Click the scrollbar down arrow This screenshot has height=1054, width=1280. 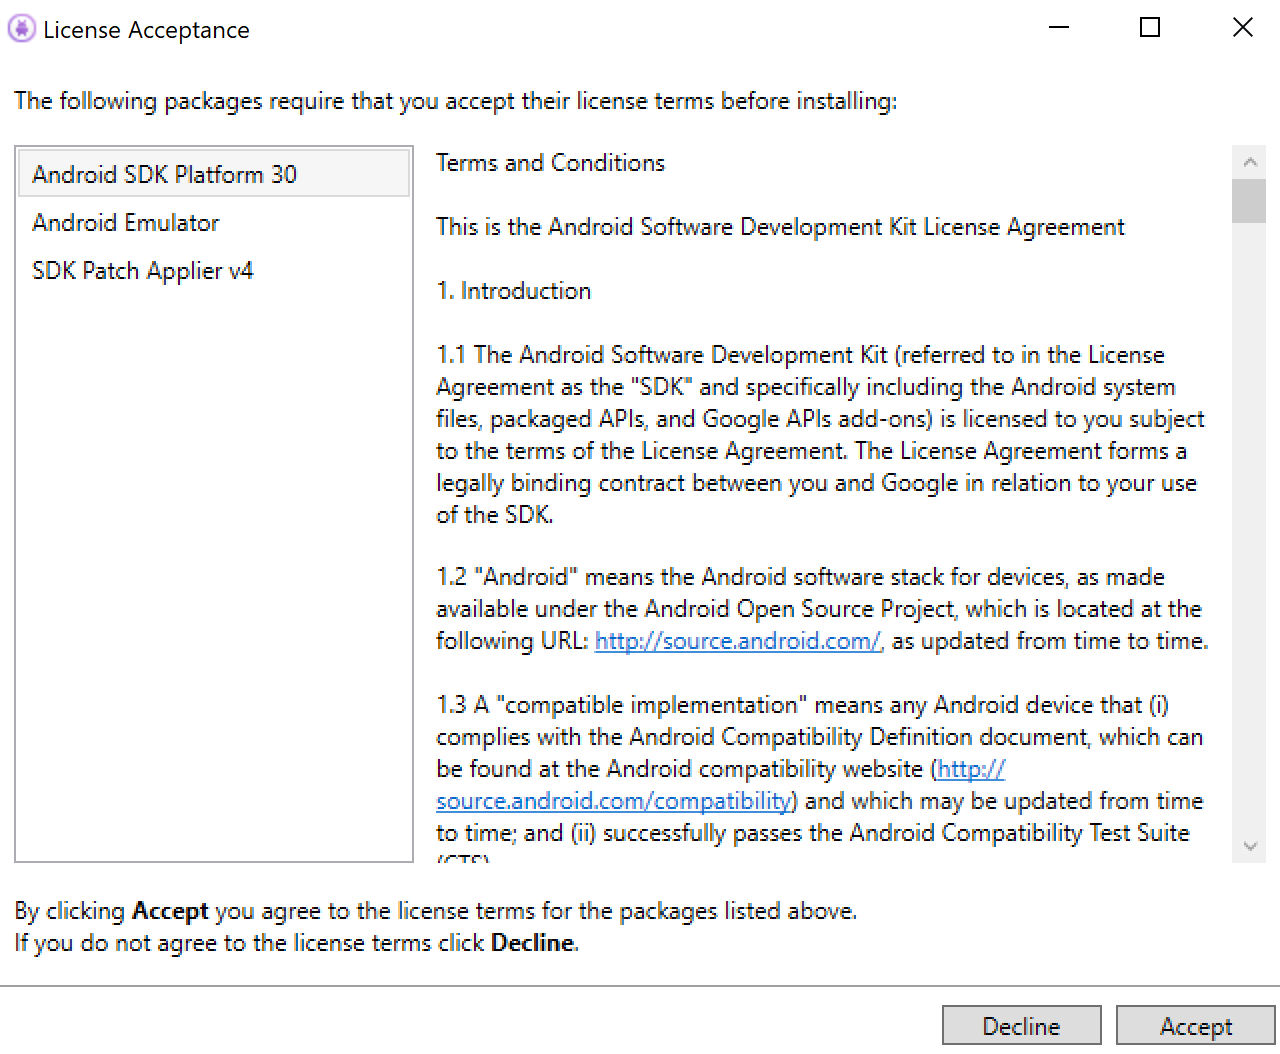[1249, 845]
